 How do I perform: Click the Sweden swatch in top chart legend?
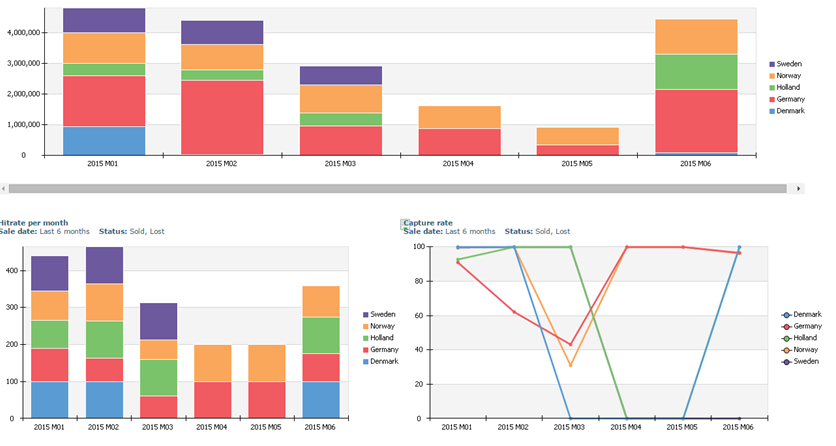(771, 64)
